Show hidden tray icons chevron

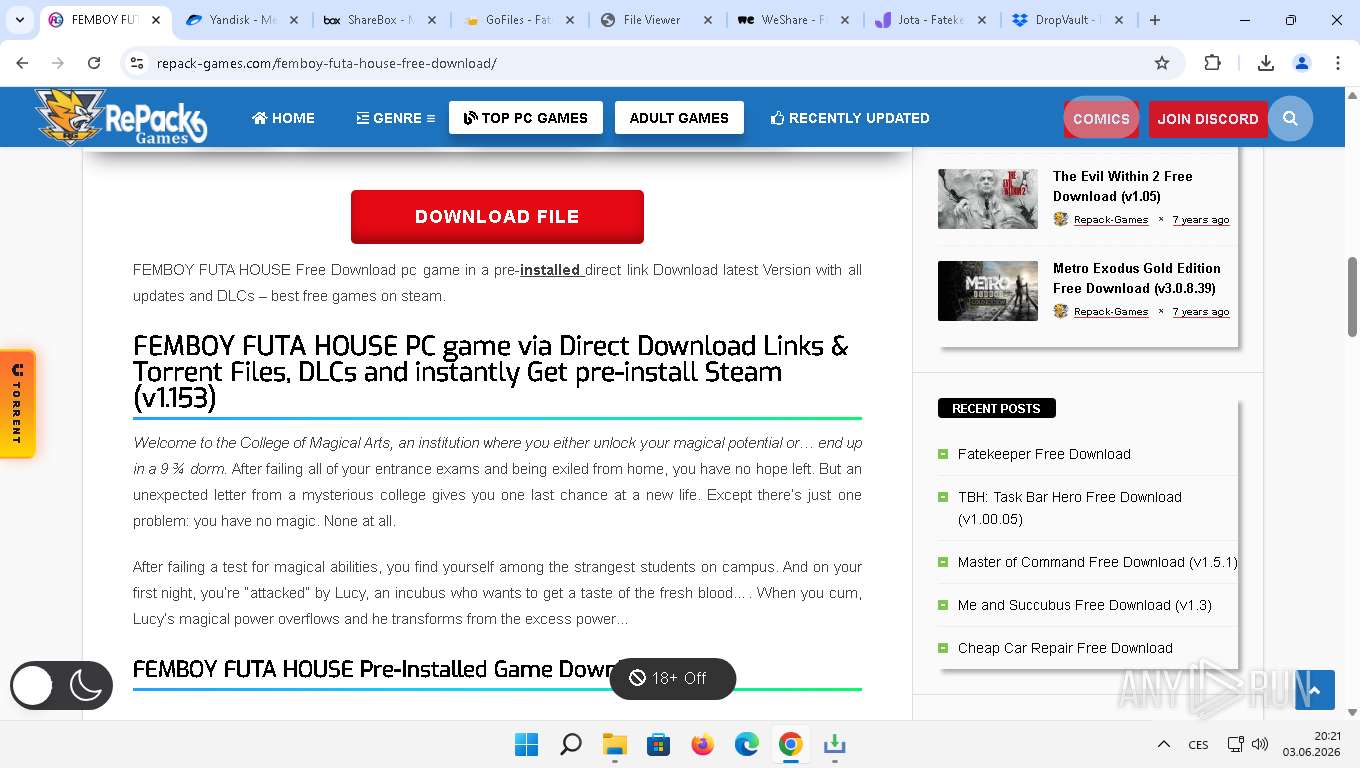click(x=1164, y=745)
